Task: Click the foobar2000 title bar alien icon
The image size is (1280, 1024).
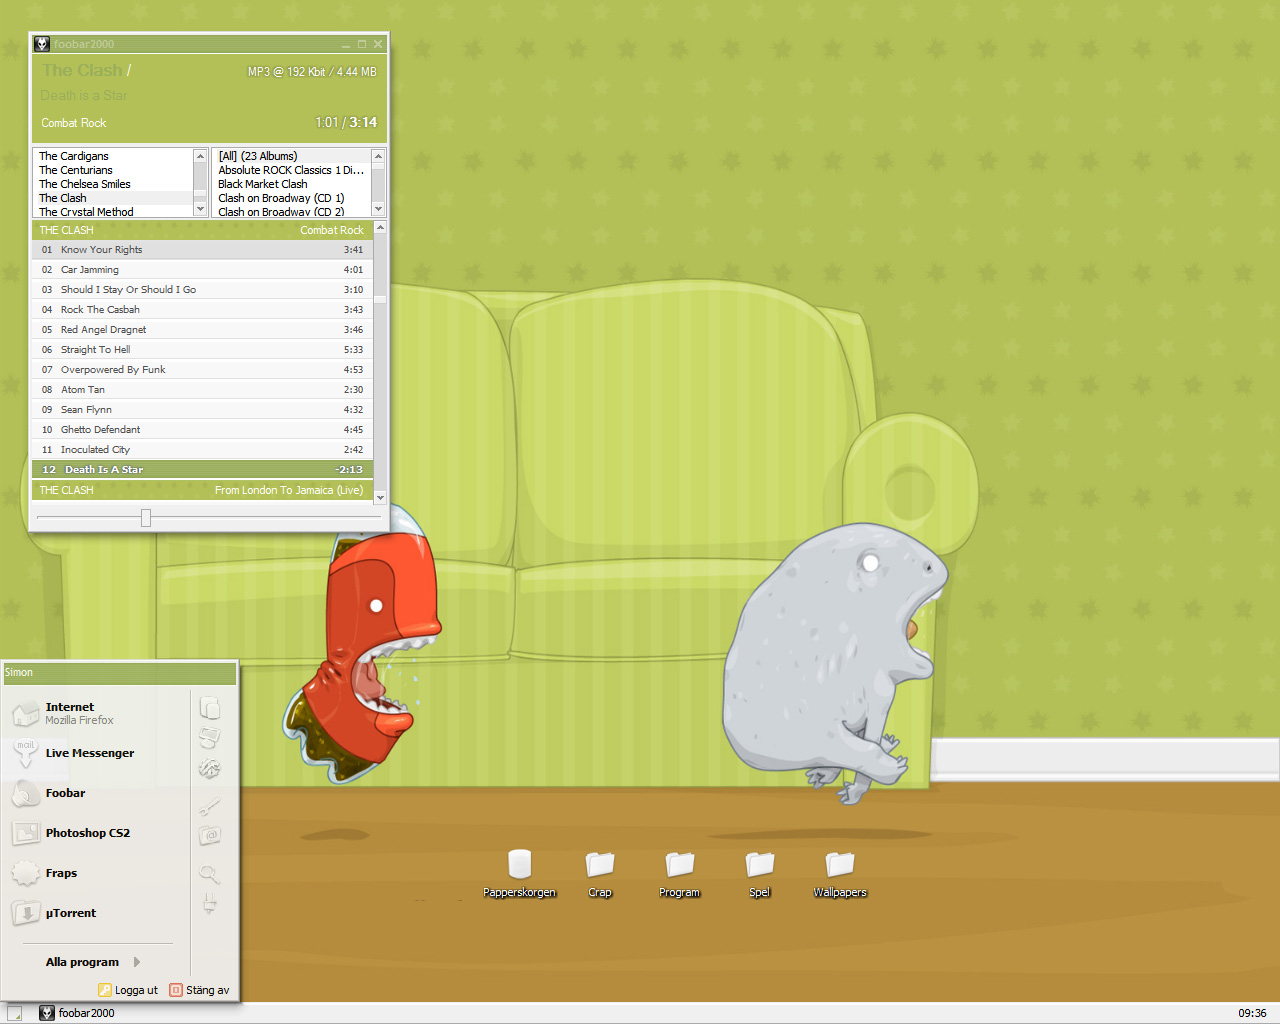Action: (x=42, y=44)
